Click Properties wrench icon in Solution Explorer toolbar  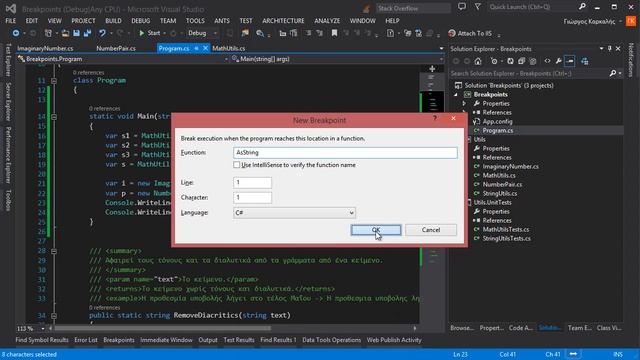click(x=558, y=61)
